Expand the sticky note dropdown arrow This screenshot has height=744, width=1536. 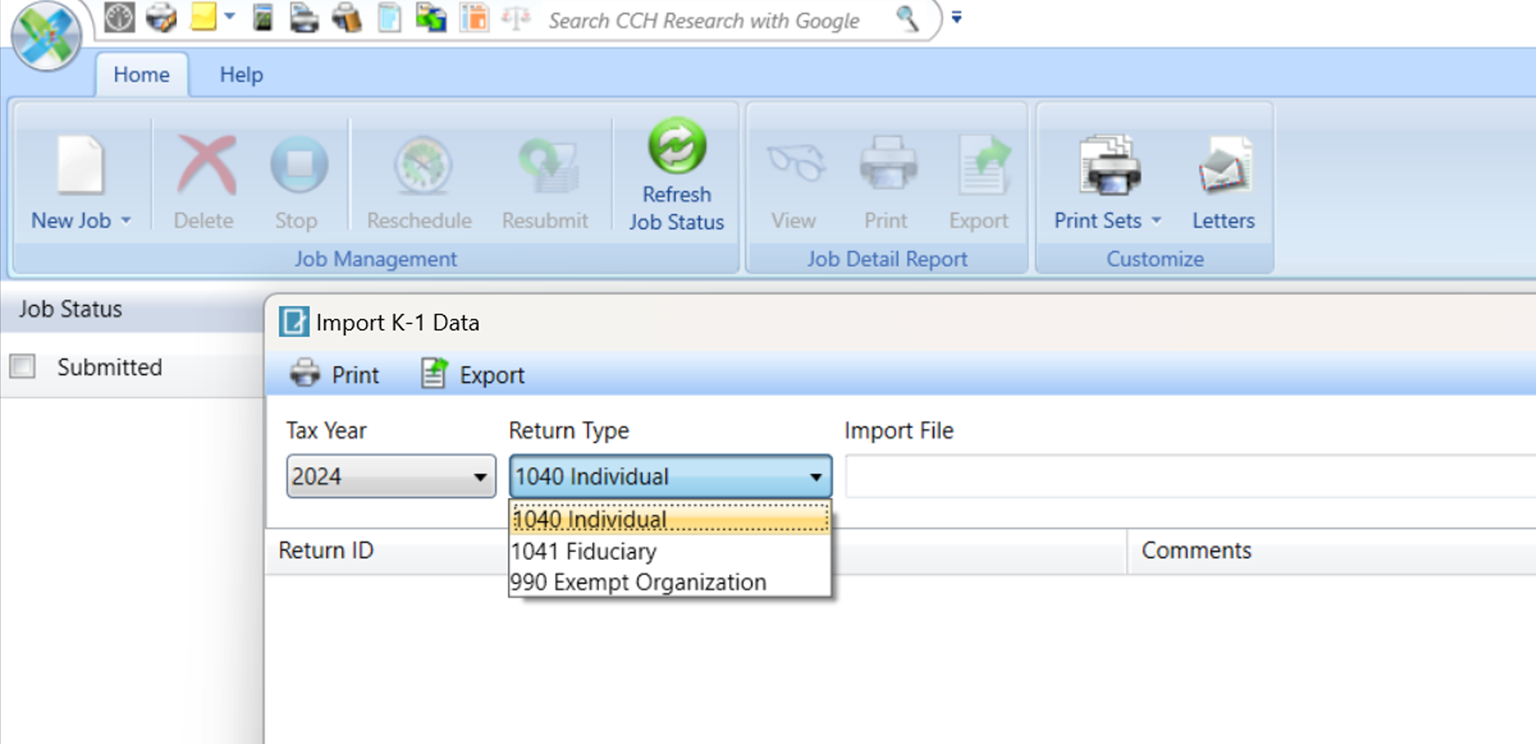point(230,17)
